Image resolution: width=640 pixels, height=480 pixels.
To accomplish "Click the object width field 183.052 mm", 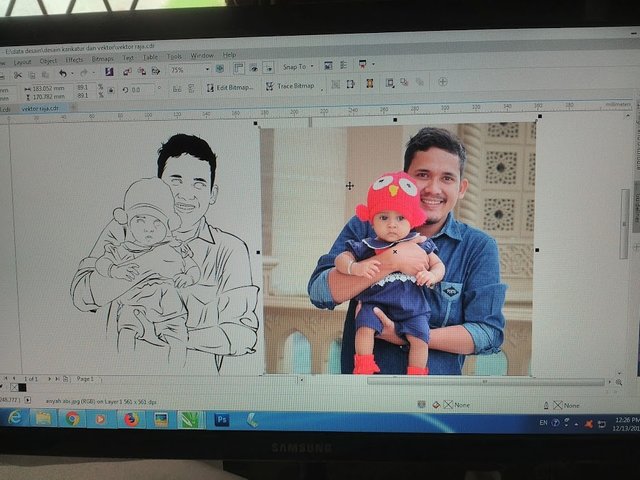I will click(x=49, y=89).
